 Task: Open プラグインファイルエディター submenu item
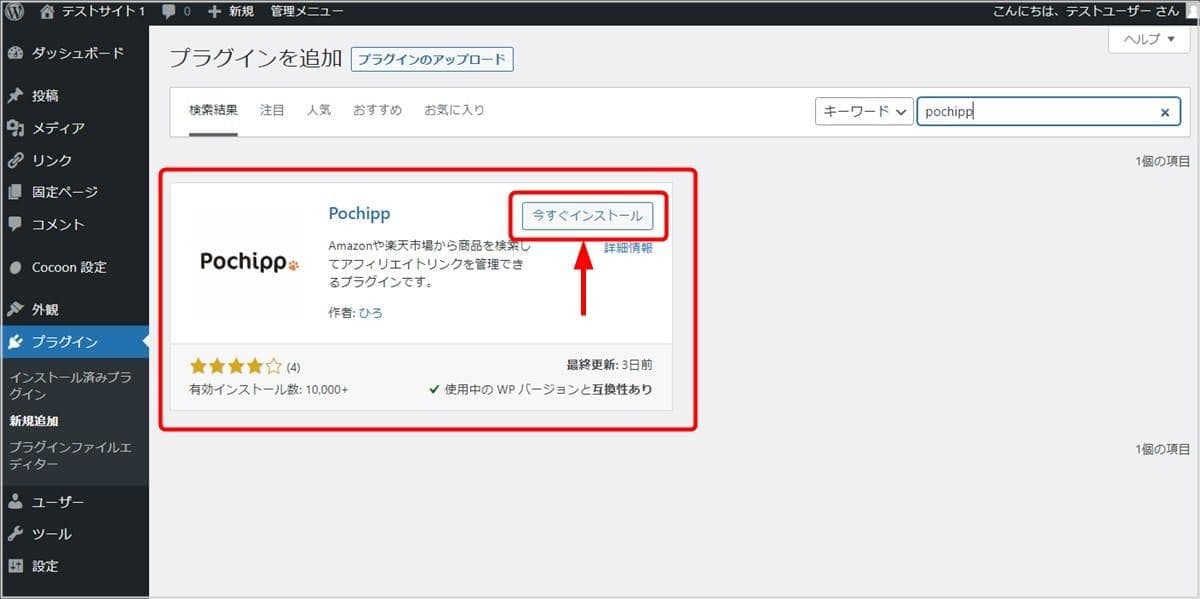click(x=70, y=455)
